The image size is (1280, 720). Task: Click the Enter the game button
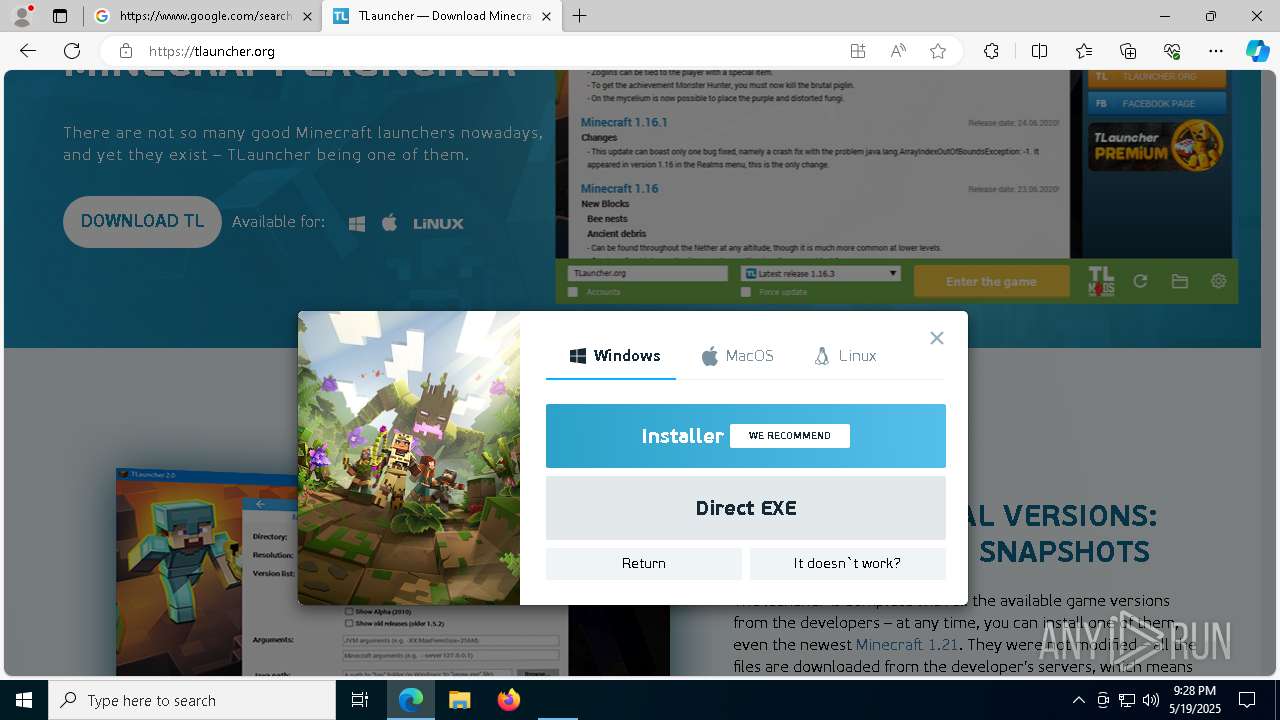click(x=991, y=282)
